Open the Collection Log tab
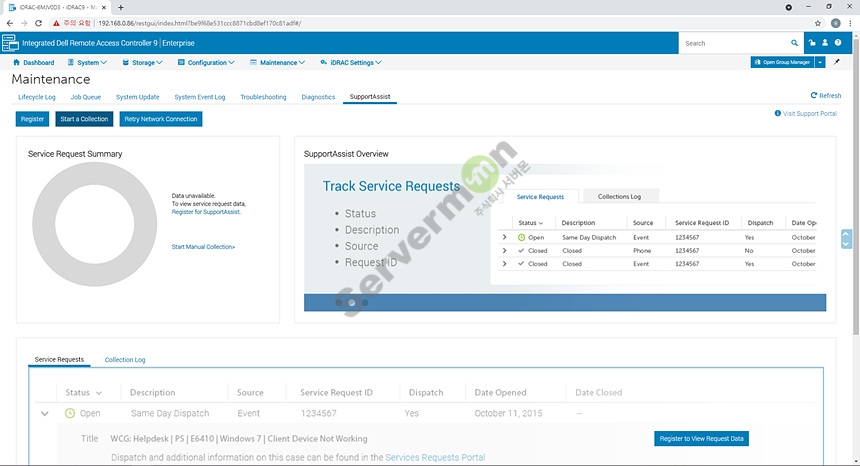The height and width of the screenshot is (466, 860). [x=125, y=360]
